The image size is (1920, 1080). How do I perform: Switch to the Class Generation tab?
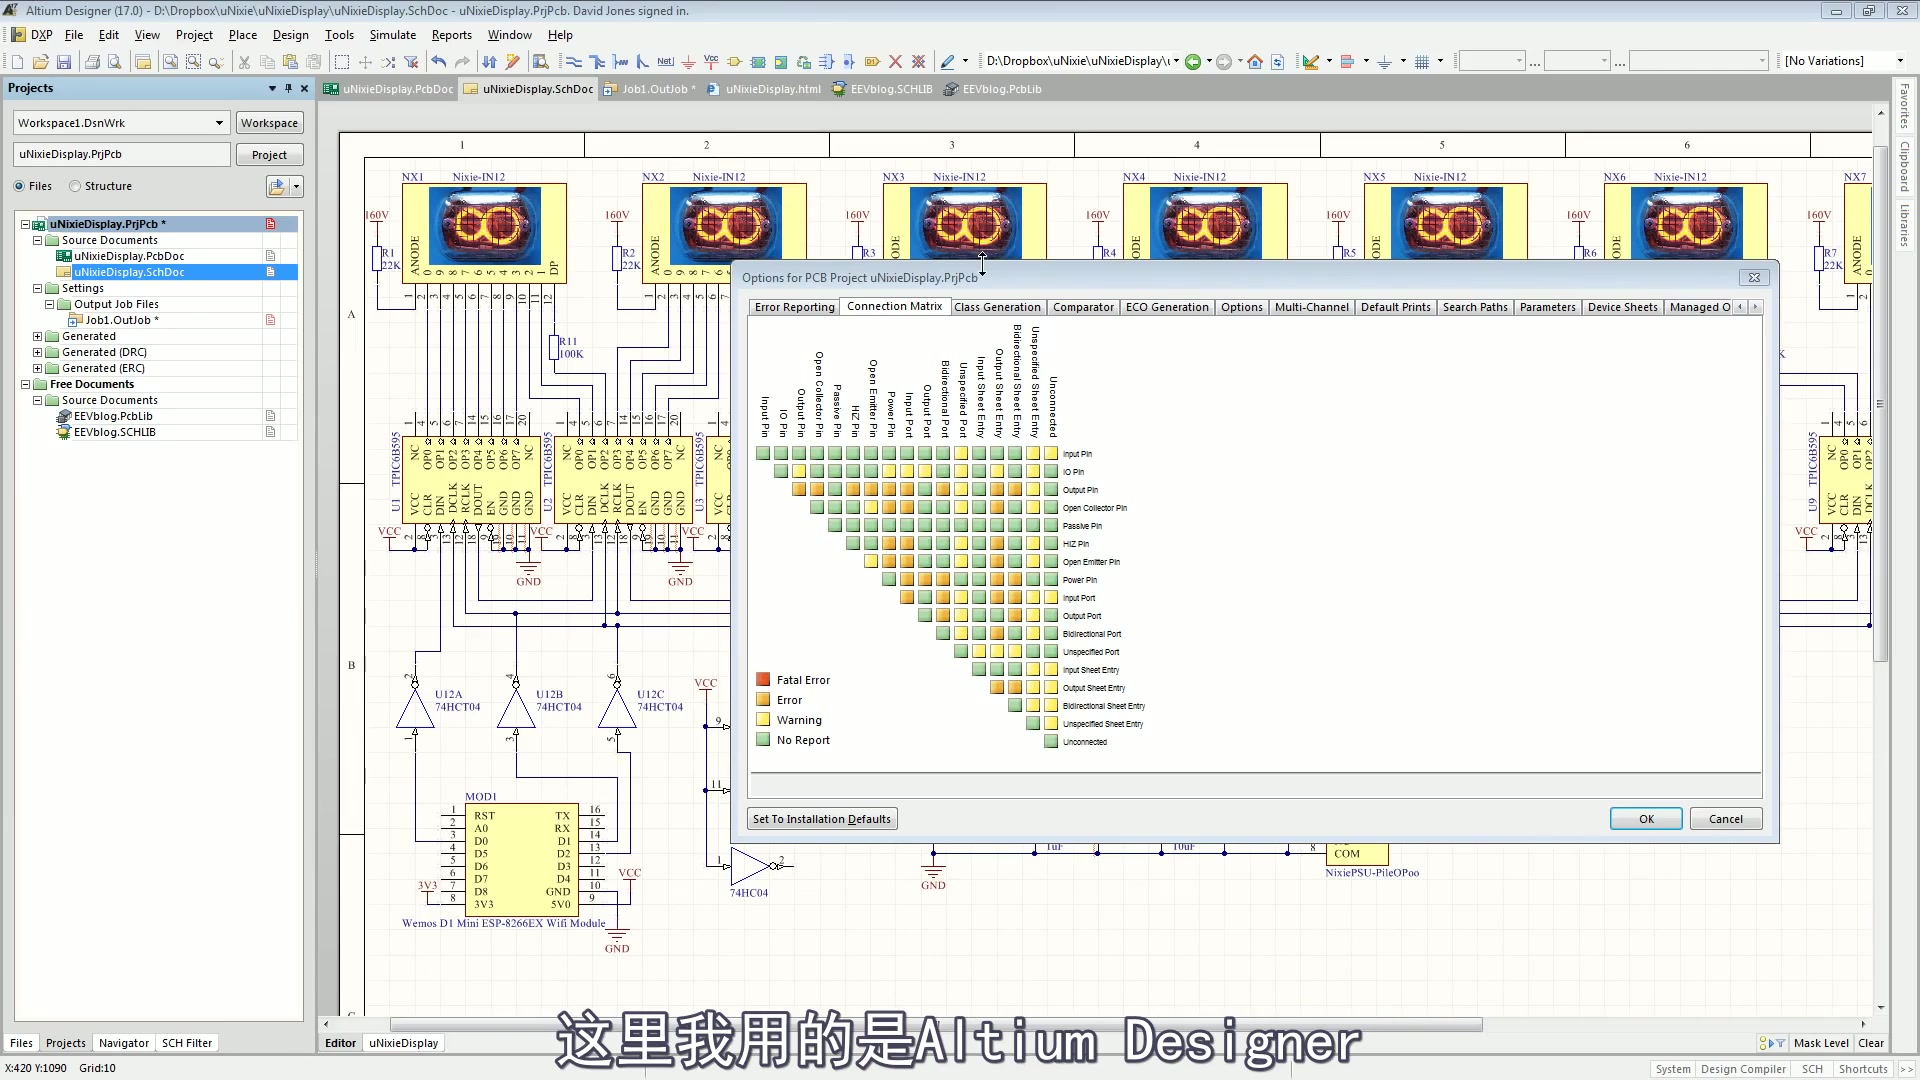click(997, 307)
